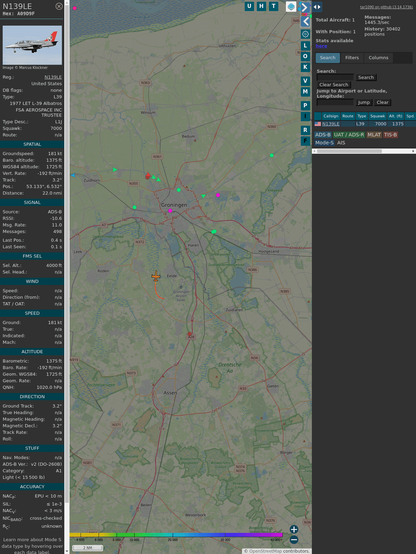Click the Clear Search button
The height and width of the screenshot is (554, 416).
(334, 85)
